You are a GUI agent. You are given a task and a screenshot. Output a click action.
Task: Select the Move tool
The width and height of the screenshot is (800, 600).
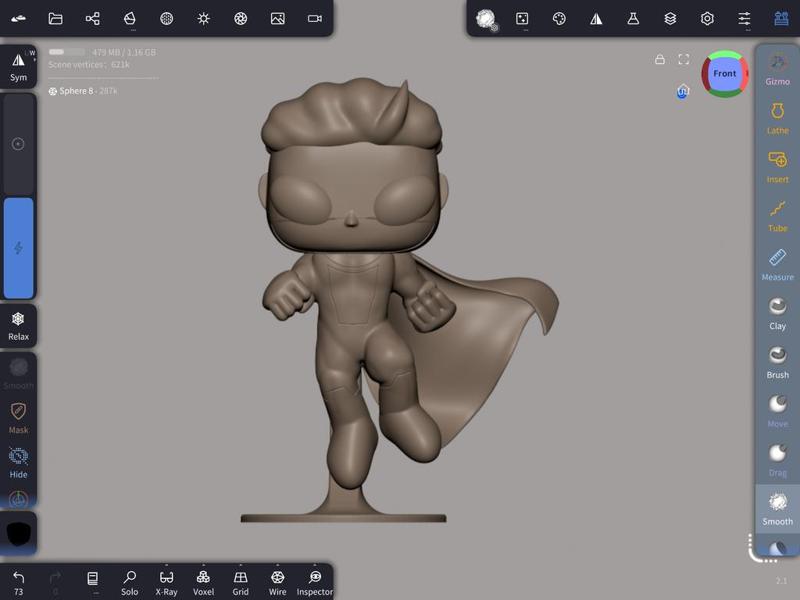[x=777, y=412]
